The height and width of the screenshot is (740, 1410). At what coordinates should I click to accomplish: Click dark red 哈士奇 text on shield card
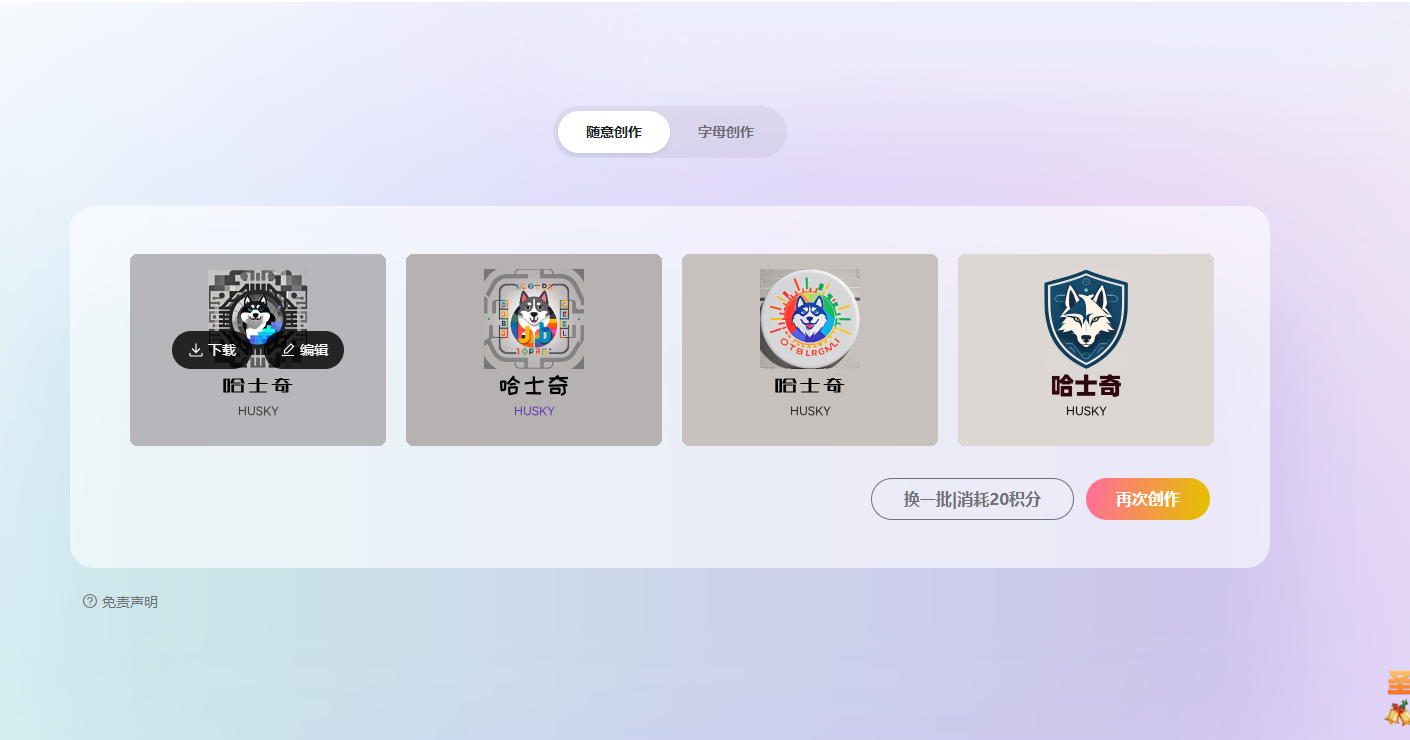pyautogui.click(x=1086, y=385)
